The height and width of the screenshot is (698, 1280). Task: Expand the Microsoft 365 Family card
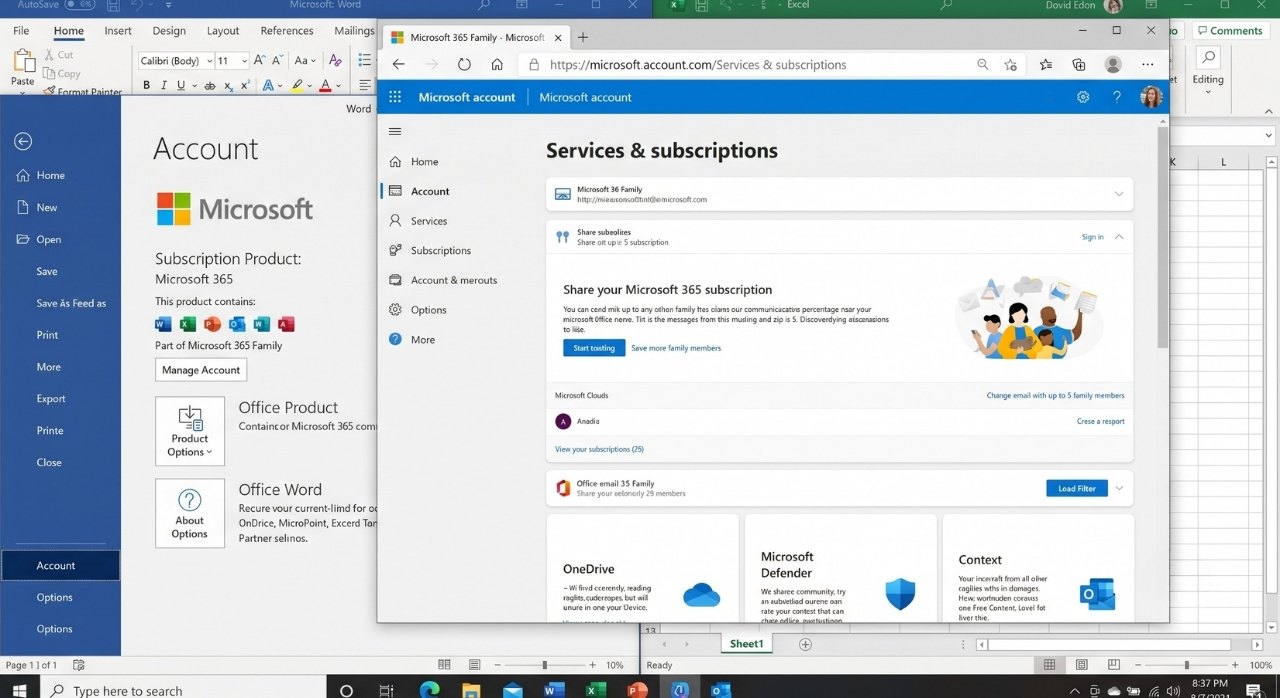coord(1119,194)
